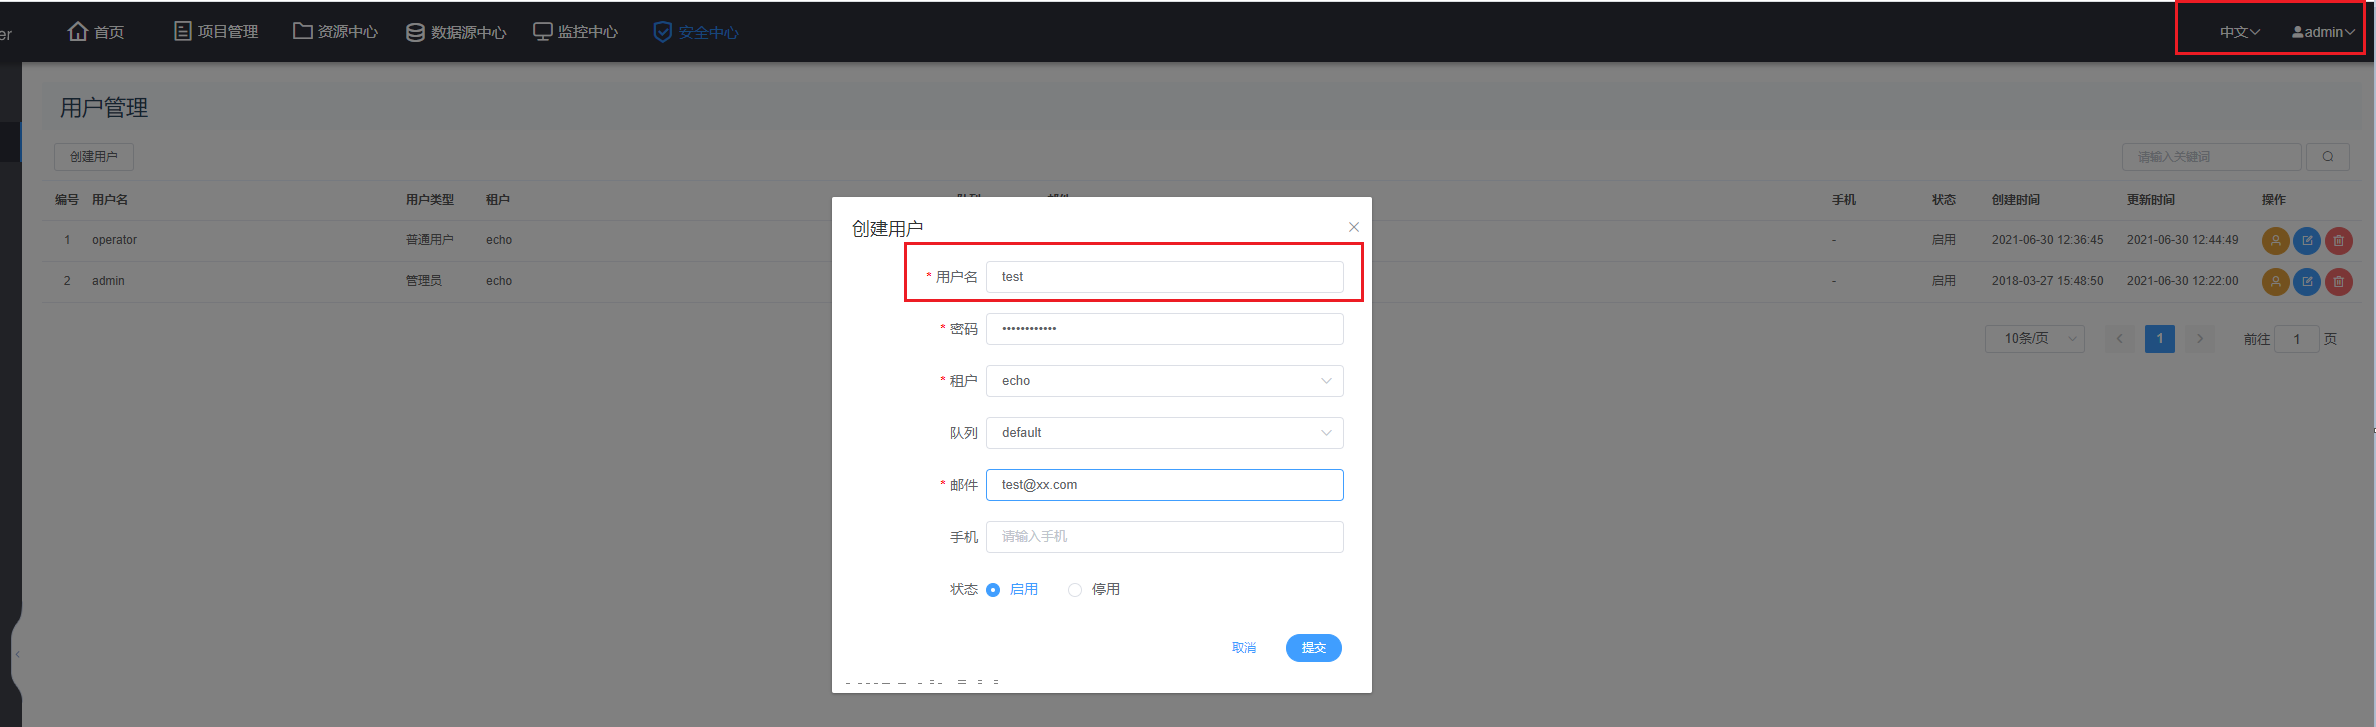
Task: Click the update time "2021-06-30 12:44:49"
Action: click(2183, 240)
